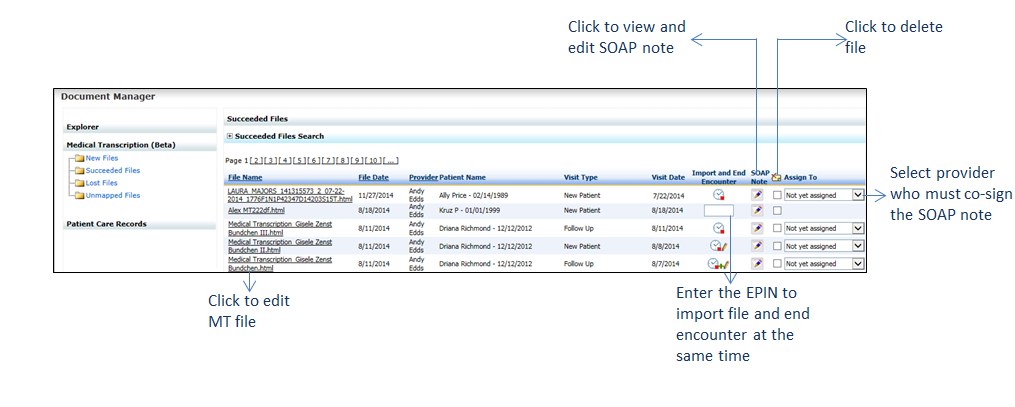Expand the Succeeded Files Search section
This screenshot has width=1015, height=407.
click(x=230, y=136)
